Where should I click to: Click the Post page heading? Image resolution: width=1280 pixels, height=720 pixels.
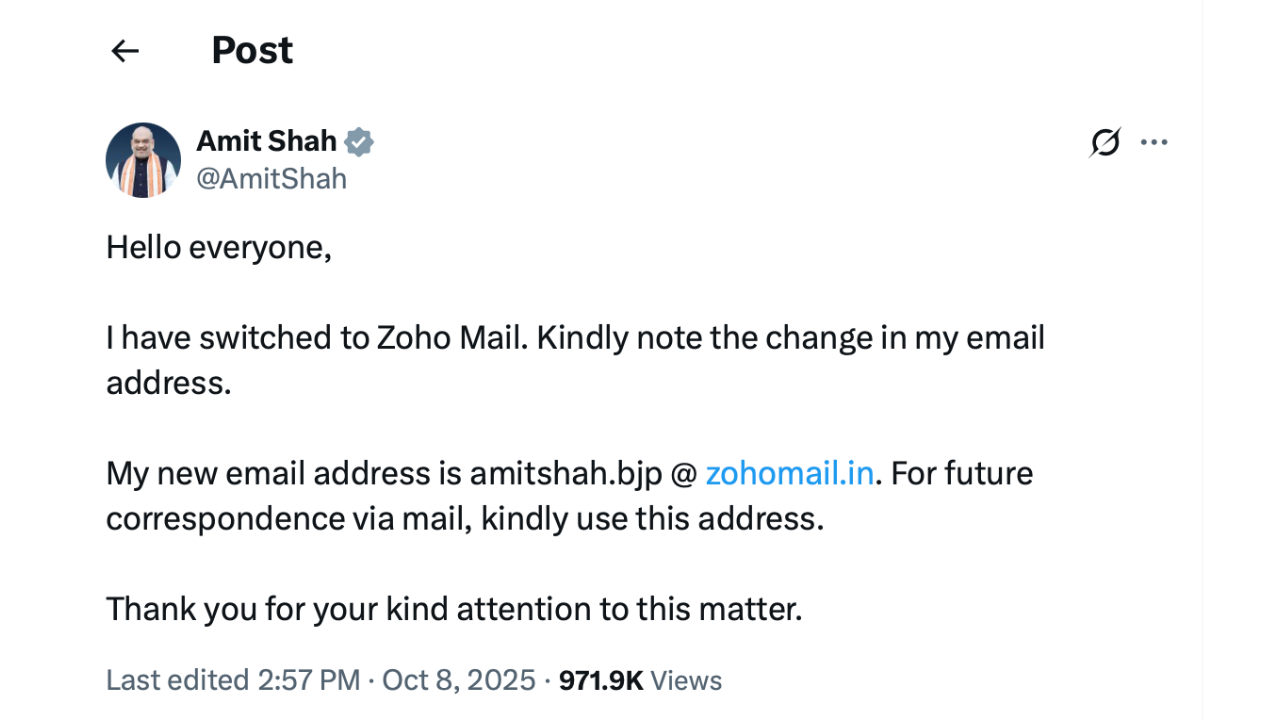tap(252, 51)
